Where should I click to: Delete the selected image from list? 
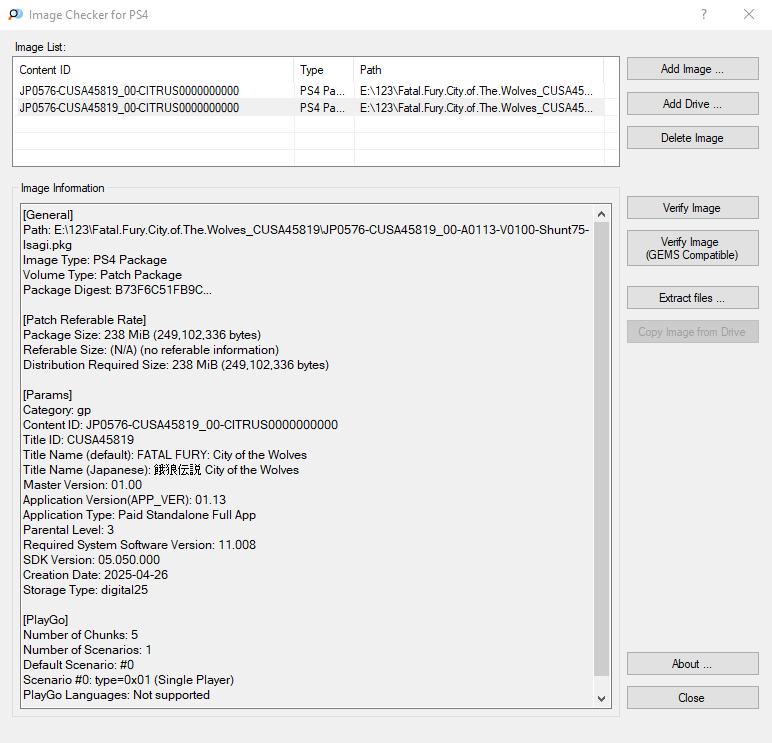tap(692, 138)
